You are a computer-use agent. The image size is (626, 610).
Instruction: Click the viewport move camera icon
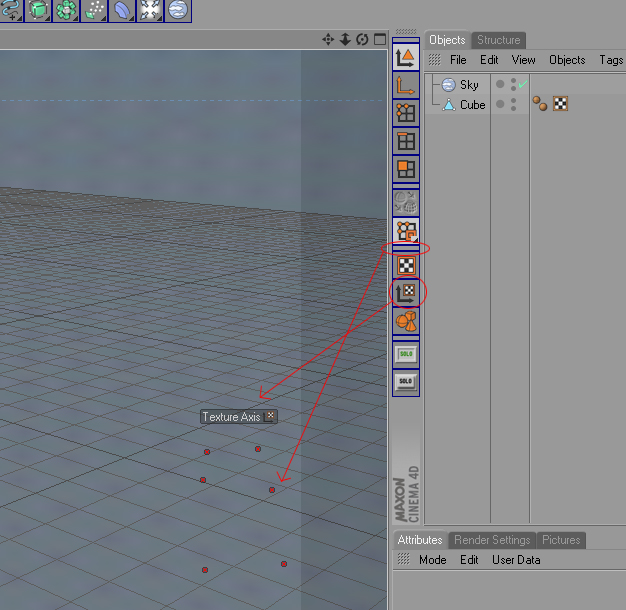(328, 40)
